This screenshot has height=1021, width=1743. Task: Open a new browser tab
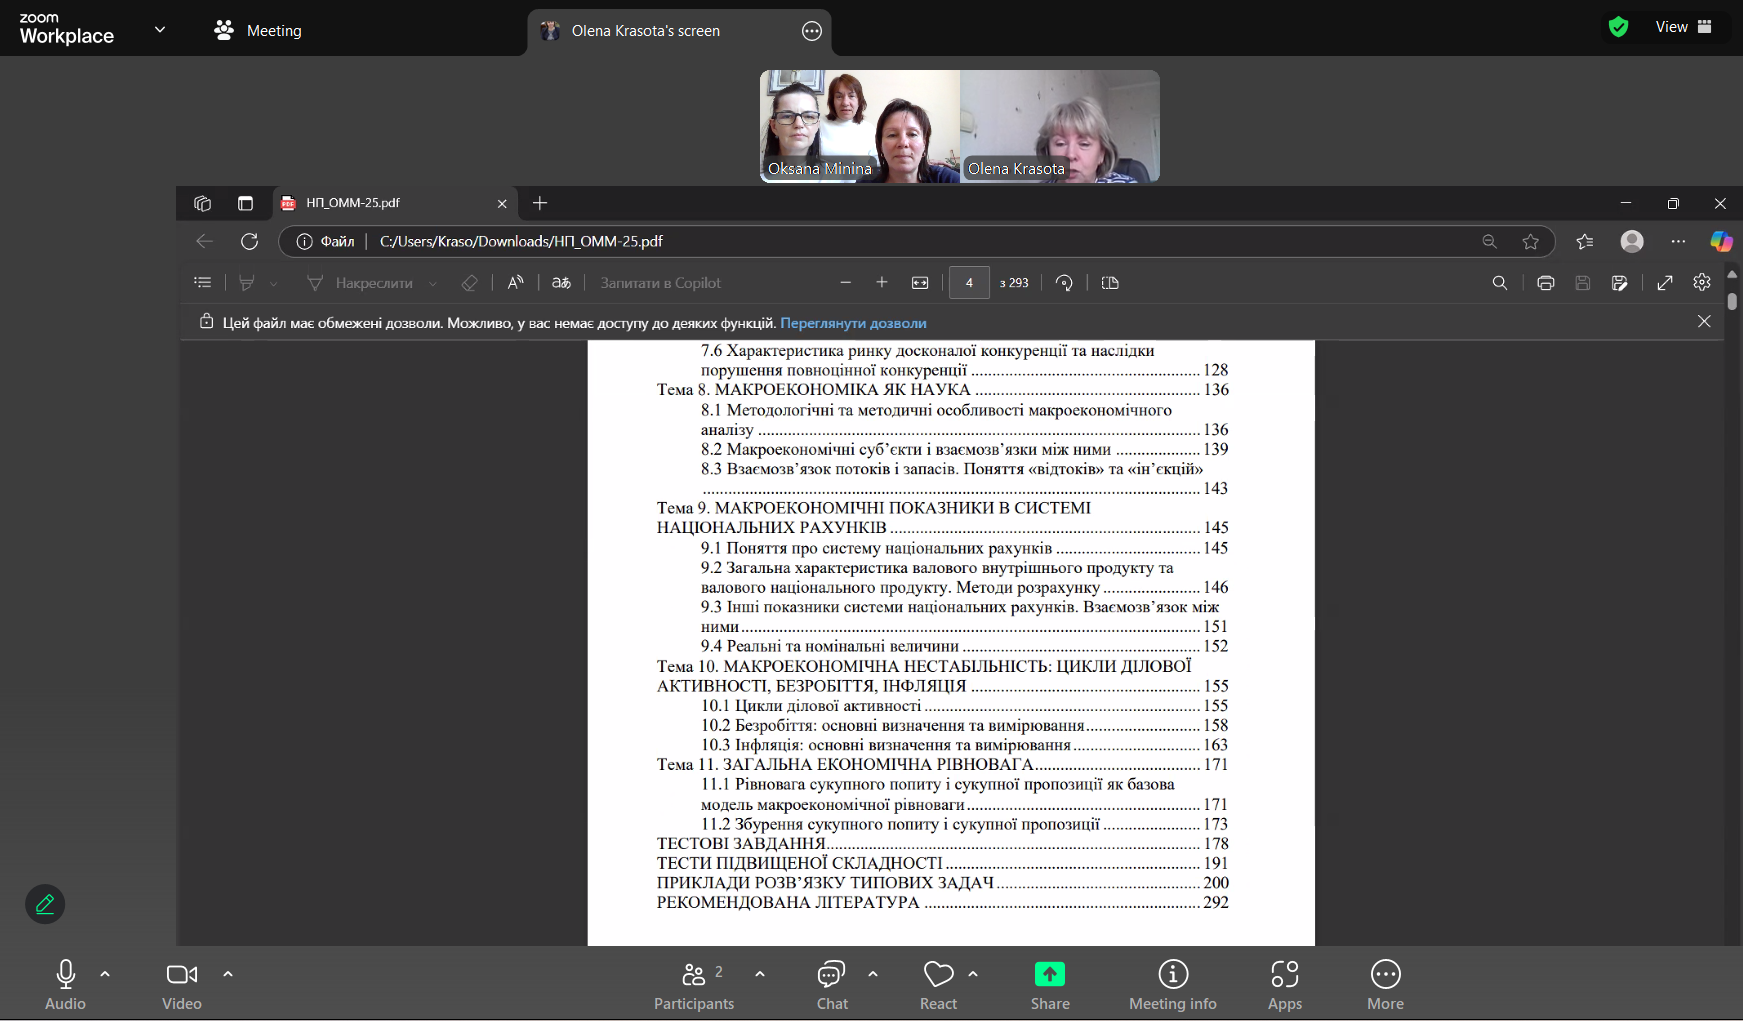point(540,203)
